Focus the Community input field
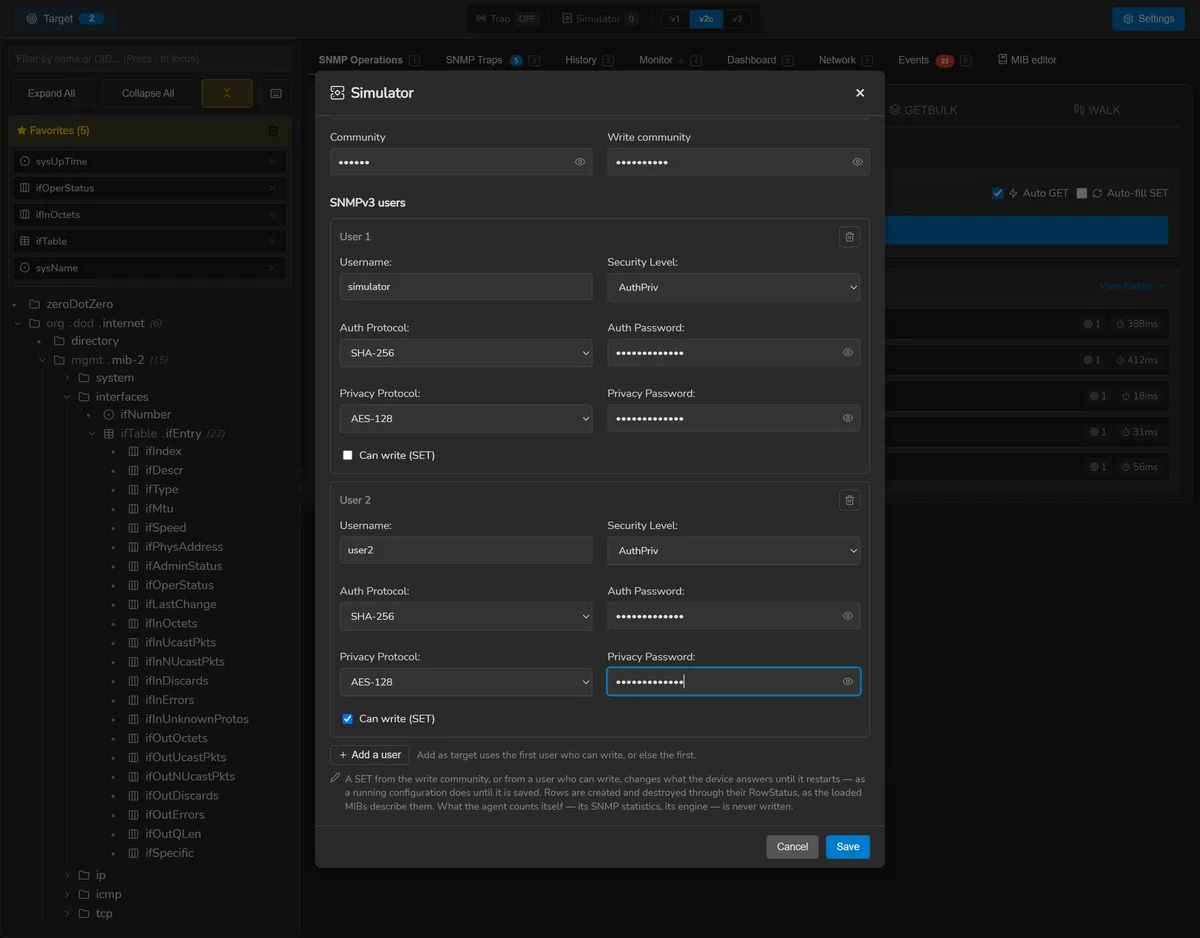 pos(461,162)
